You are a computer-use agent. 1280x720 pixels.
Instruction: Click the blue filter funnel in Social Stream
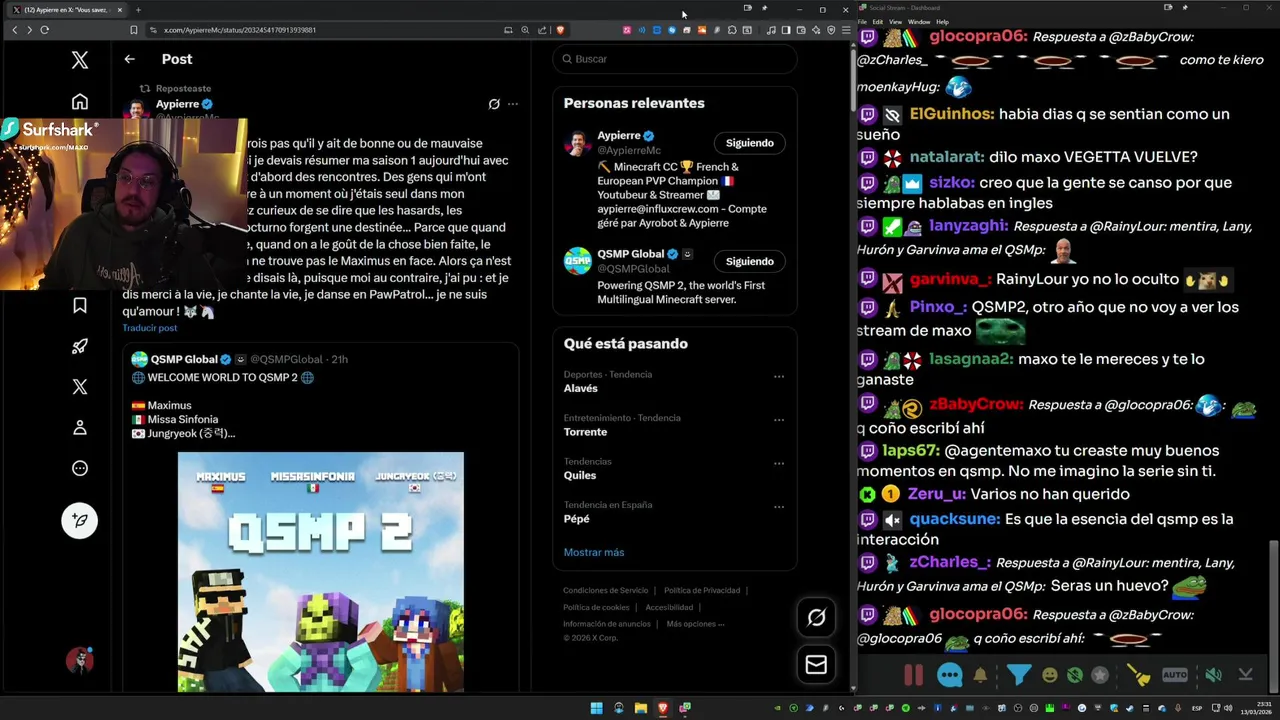[1018, 675]
